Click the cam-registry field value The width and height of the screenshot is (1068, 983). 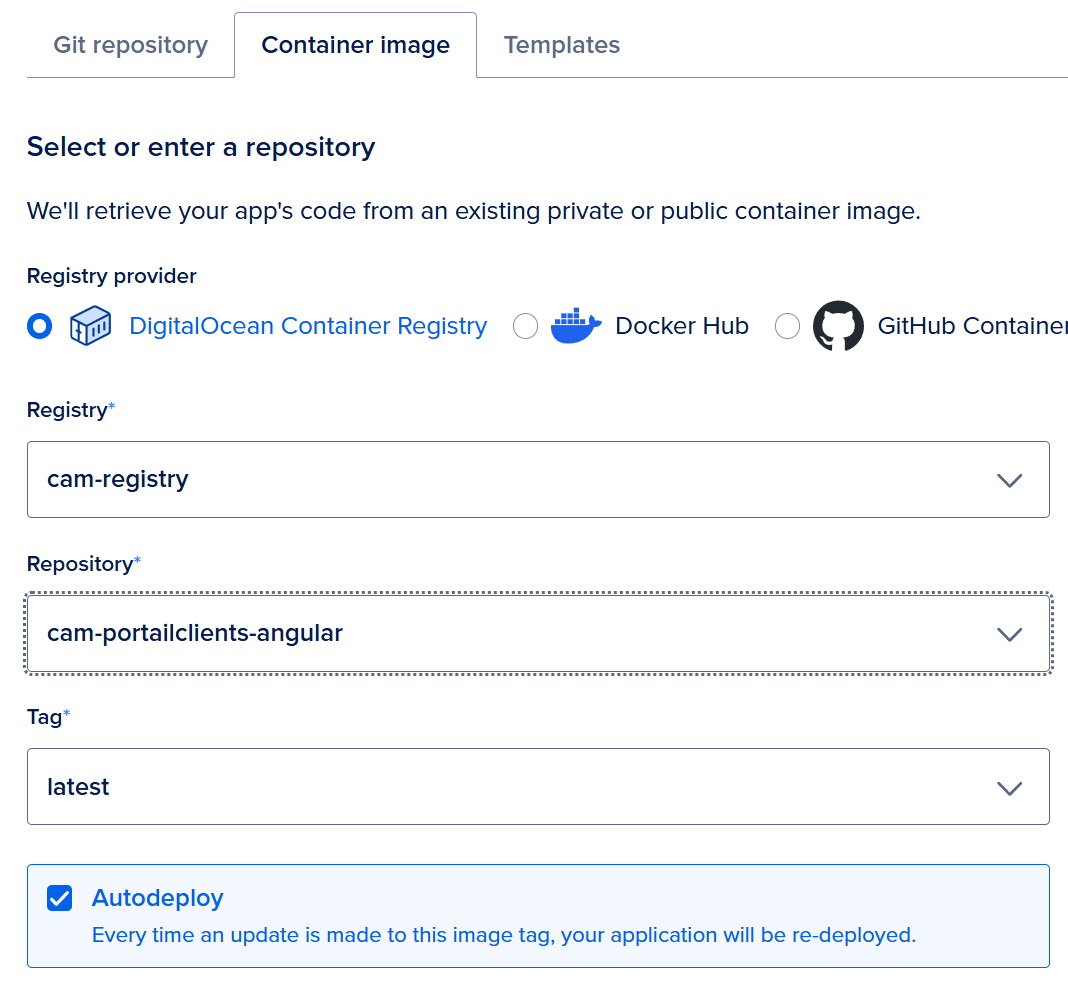pos(118,480)
